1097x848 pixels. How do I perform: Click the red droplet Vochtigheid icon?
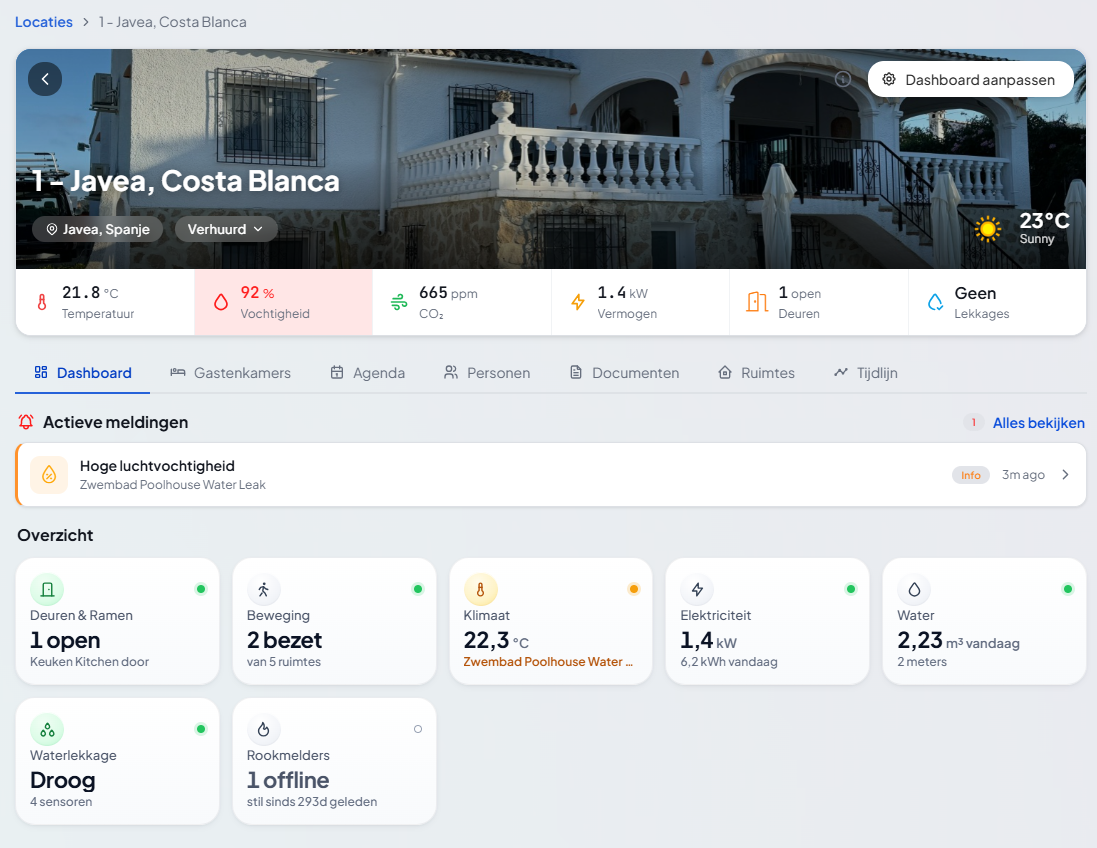pyautogui.click(x=221, y=302)
